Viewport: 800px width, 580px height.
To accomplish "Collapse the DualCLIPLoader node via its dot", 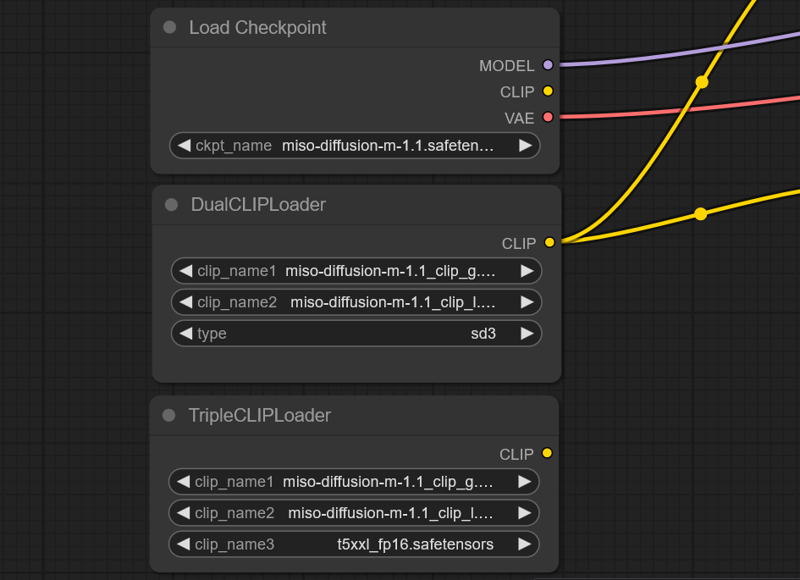I will (171, 205).
